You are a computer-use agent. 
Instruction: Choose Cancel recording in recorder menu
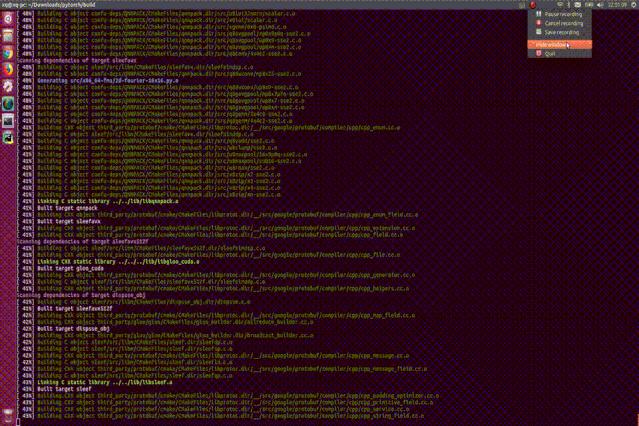coord(558,23)
